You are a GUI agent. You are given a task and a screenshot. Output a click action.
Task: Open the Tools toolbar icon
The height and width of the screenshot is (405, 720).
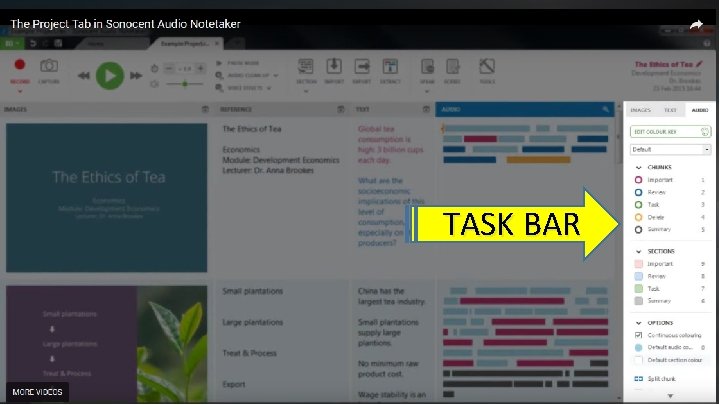coord(487,67)
